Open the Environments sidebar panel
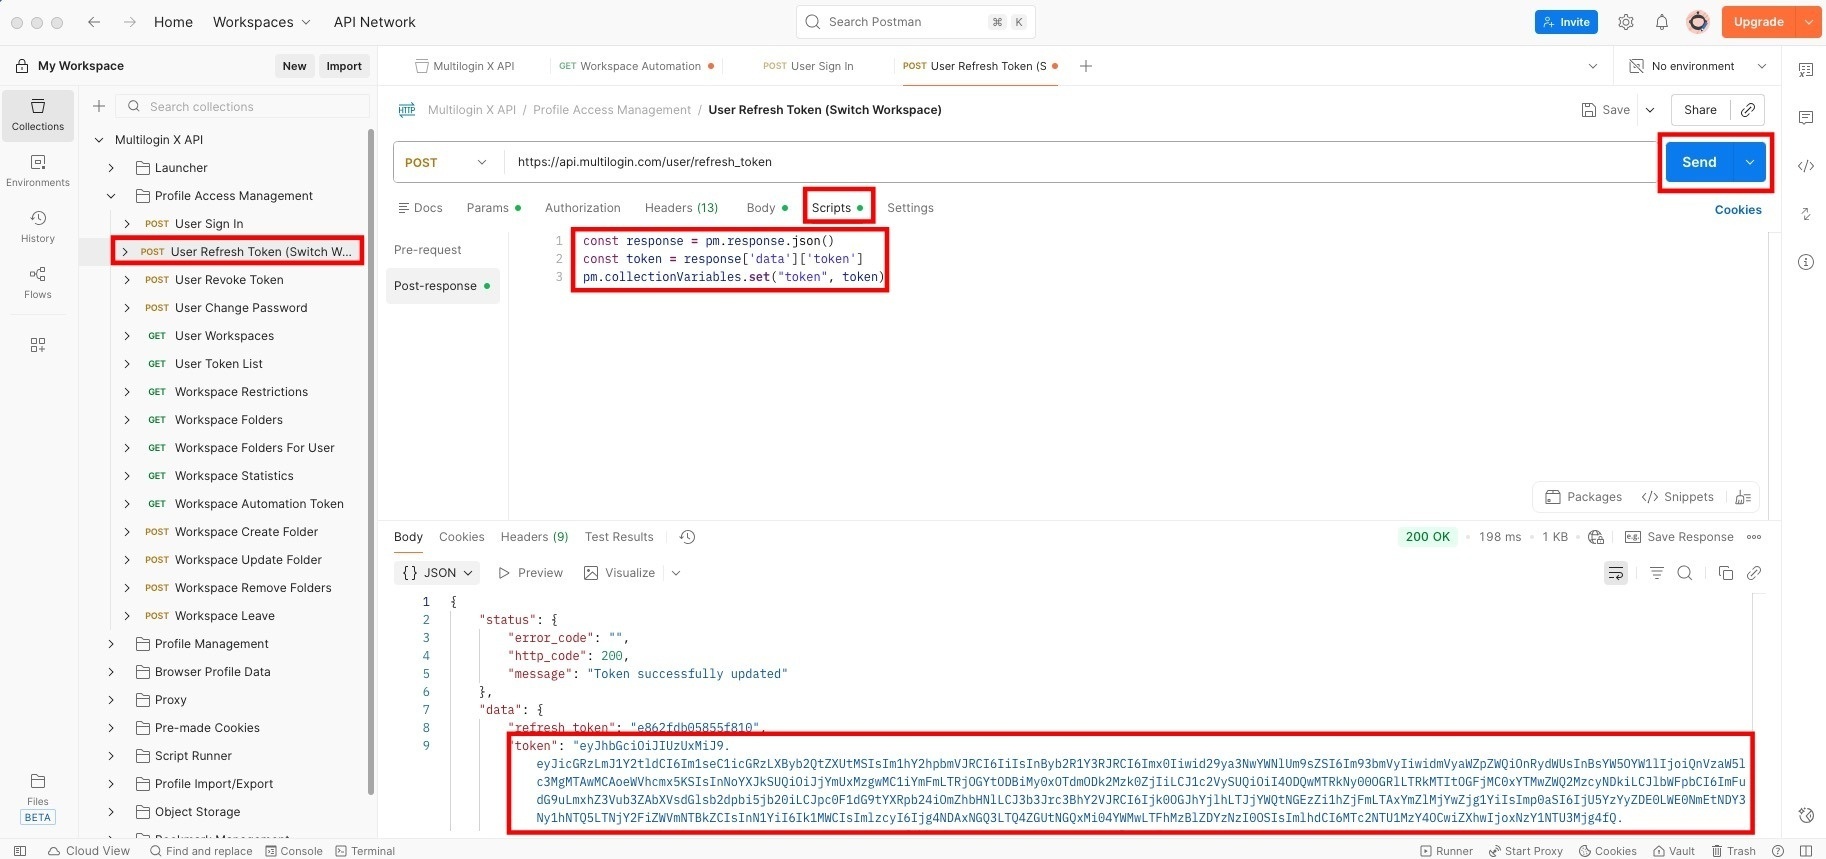This screenshot has height=859, width=1826. [x=38, y=171]
